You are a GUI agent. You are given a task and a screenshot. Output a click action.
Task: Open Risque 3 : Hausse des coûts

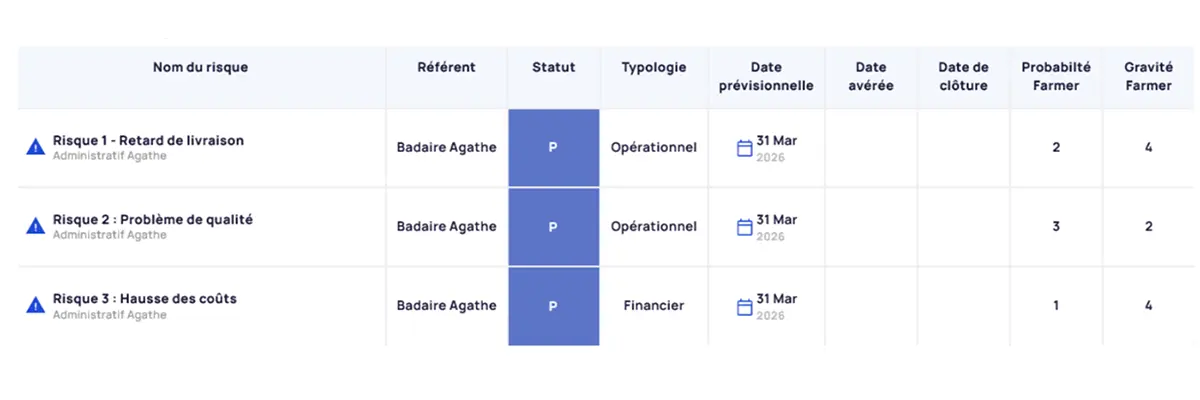point(144,299)
